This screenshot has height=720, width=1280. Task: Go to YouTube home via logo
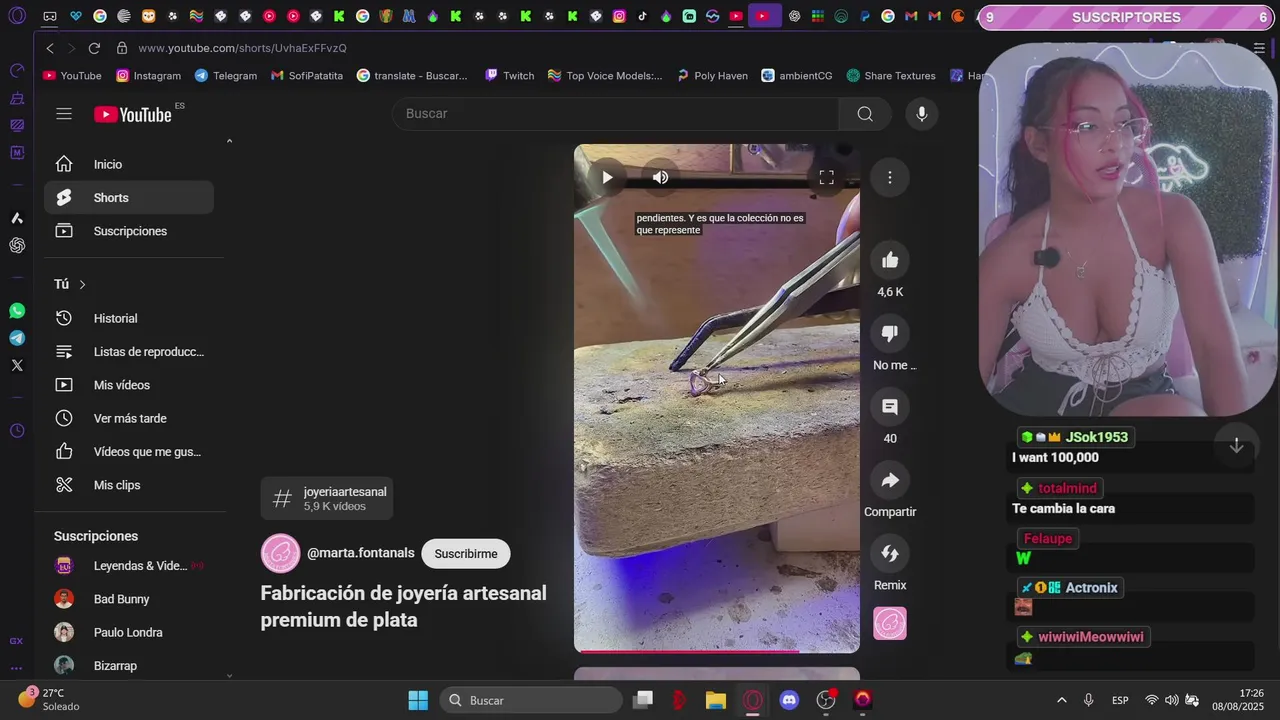[133, 114]
